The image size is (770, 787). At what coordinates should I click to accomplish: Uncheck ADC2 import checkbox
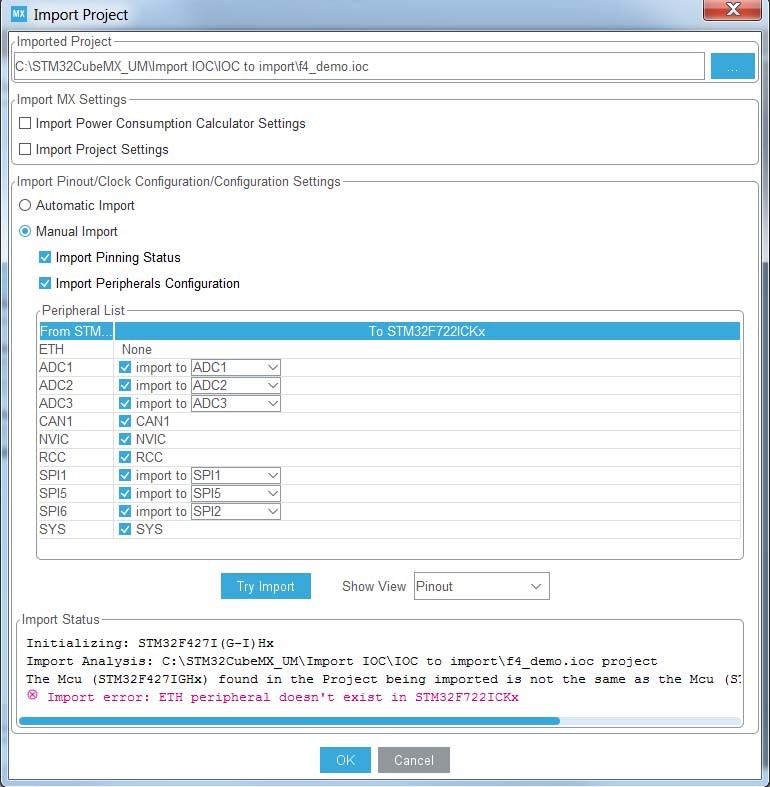click(125, 385)
